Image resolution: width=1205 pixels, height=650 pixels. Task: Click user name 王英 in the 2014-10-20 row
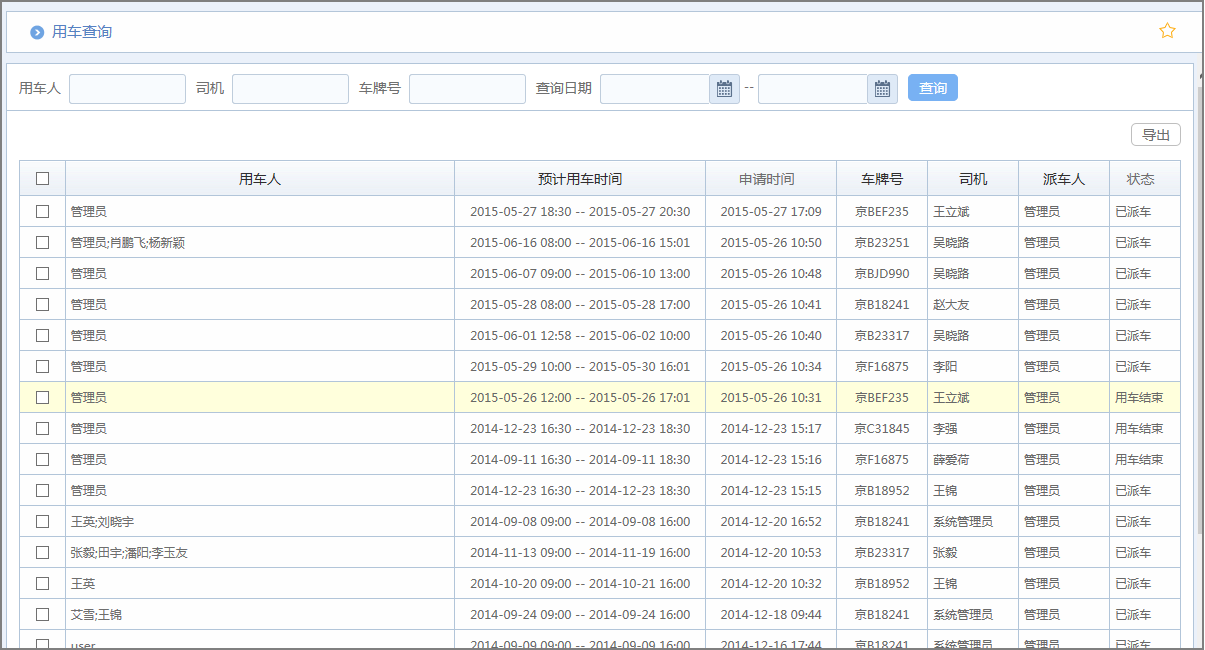83,583
